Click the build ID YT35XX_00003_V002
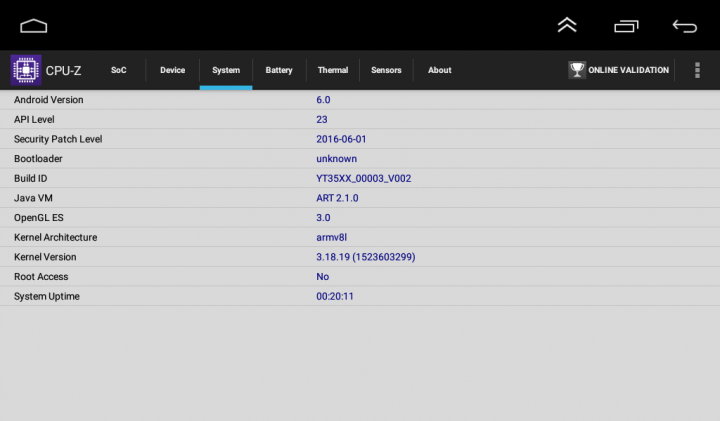This screenshot has width=720, height=421. pyautogui.click(x=364, y=179)
